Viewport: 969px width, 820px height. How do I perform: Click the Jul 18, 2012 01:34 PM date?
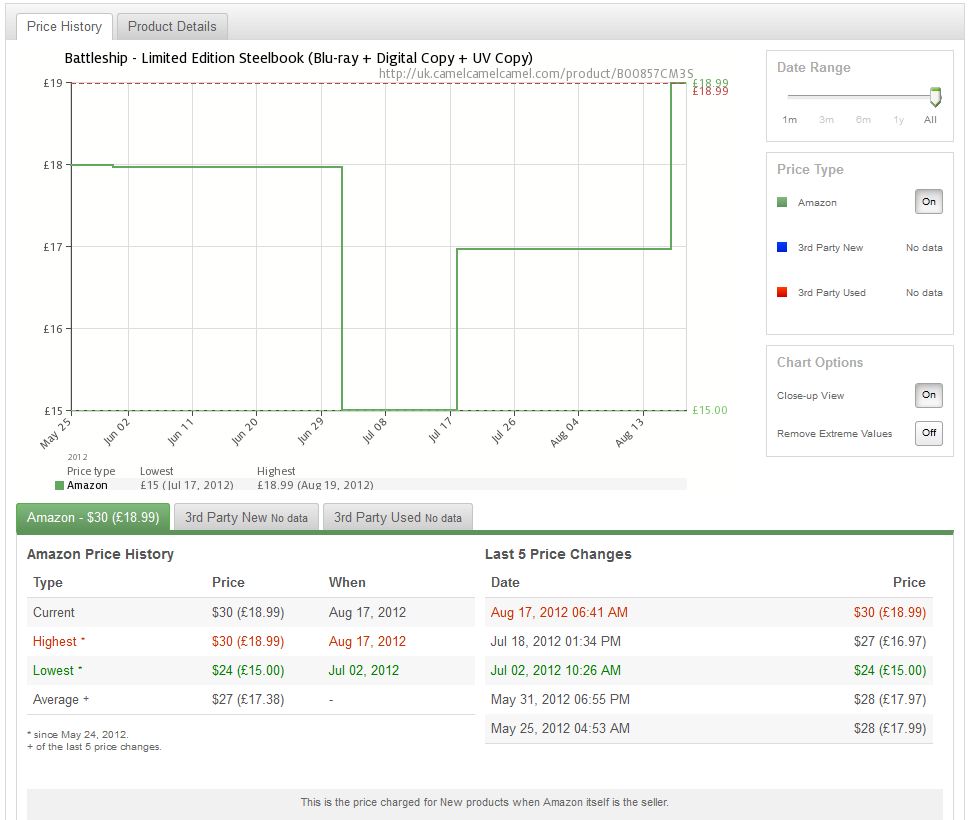point(556,641)
